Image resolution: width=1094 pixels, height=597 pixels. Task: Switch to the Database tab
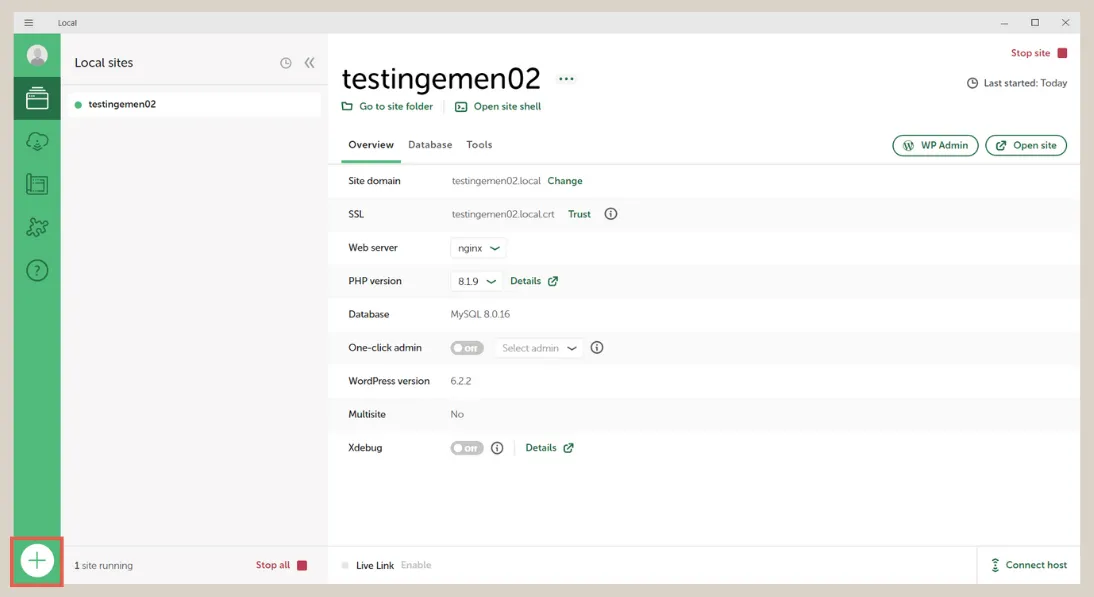[430, 145]
